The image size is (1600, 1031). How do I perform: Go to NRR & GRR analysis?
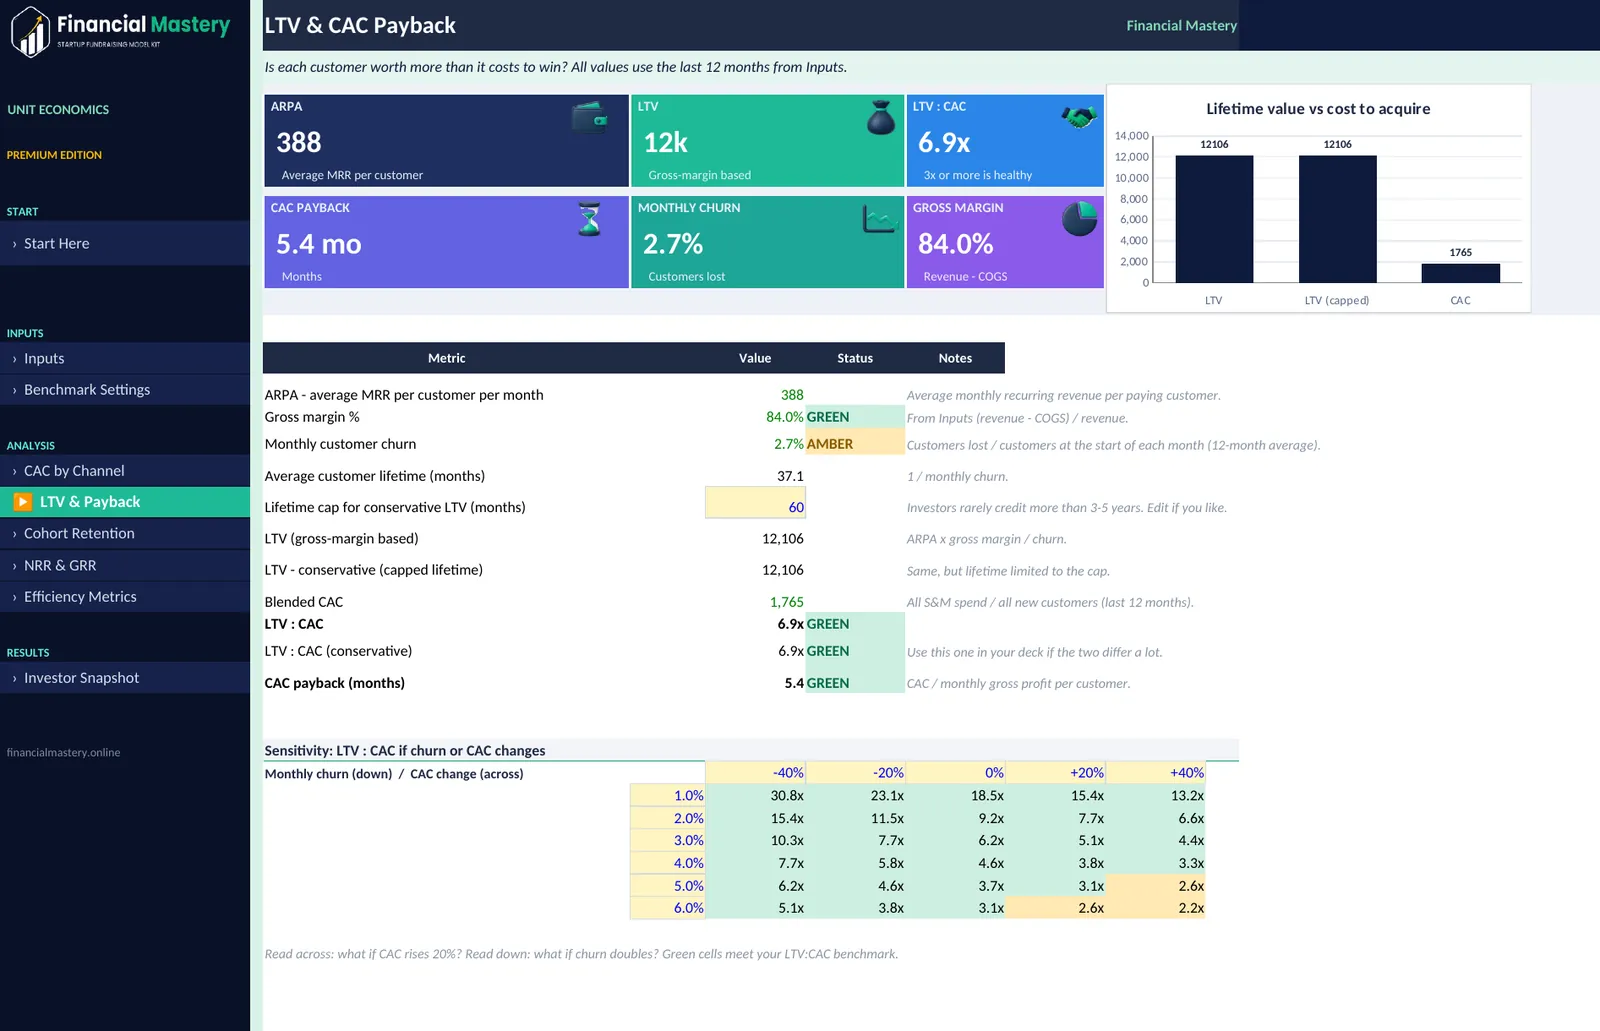(125, 565)
